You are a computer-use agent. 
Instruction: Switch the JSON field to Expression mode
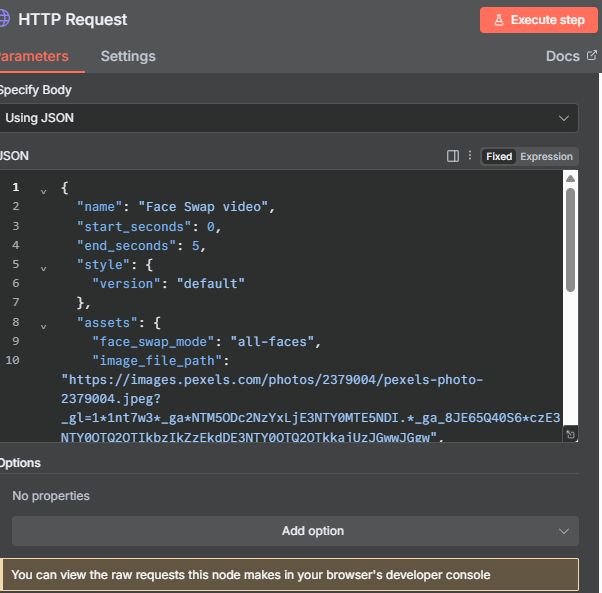click(x=546, y=156)
